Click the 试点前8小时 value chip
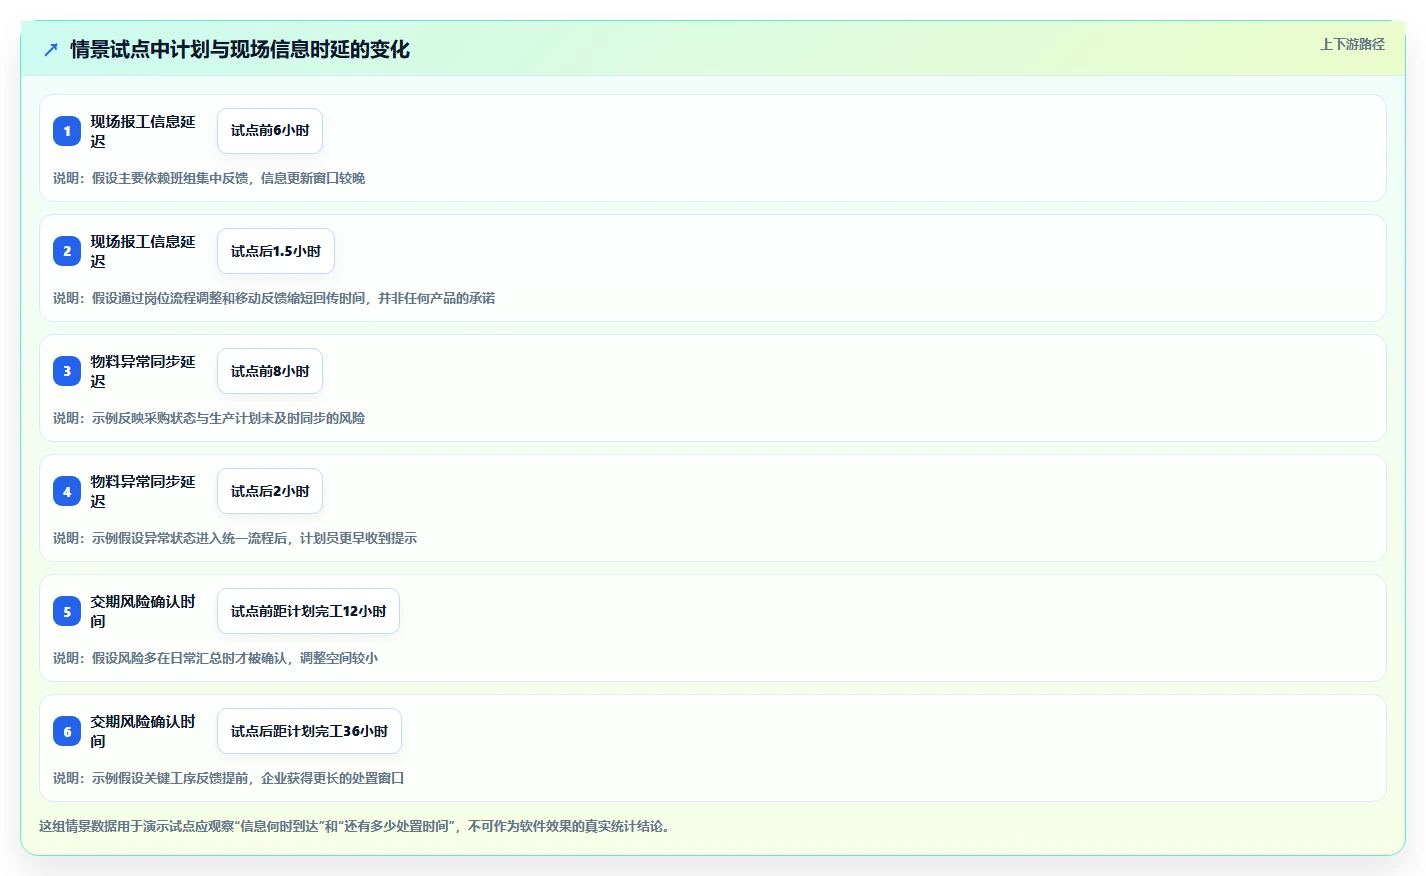 (x=270, y=371)
